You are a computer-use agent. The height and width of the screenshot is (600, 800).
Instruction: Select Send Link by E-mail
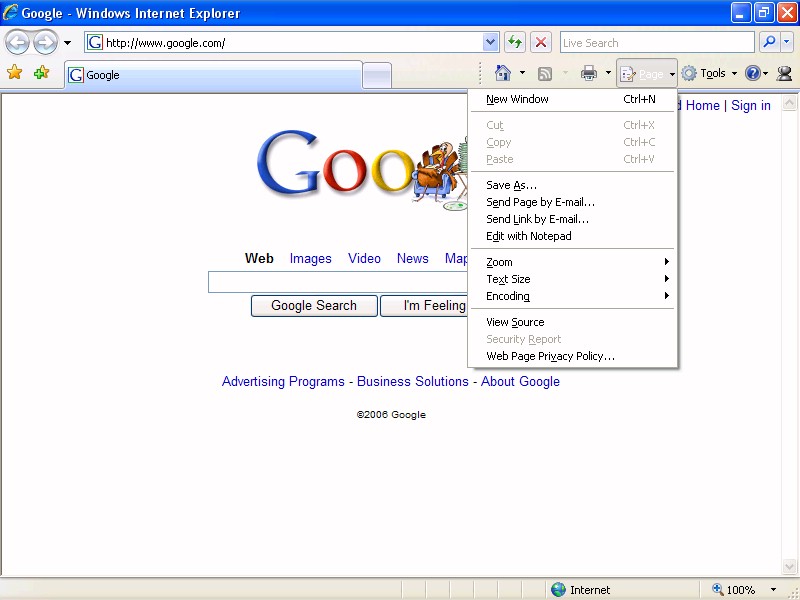click(x=572, y=219)
